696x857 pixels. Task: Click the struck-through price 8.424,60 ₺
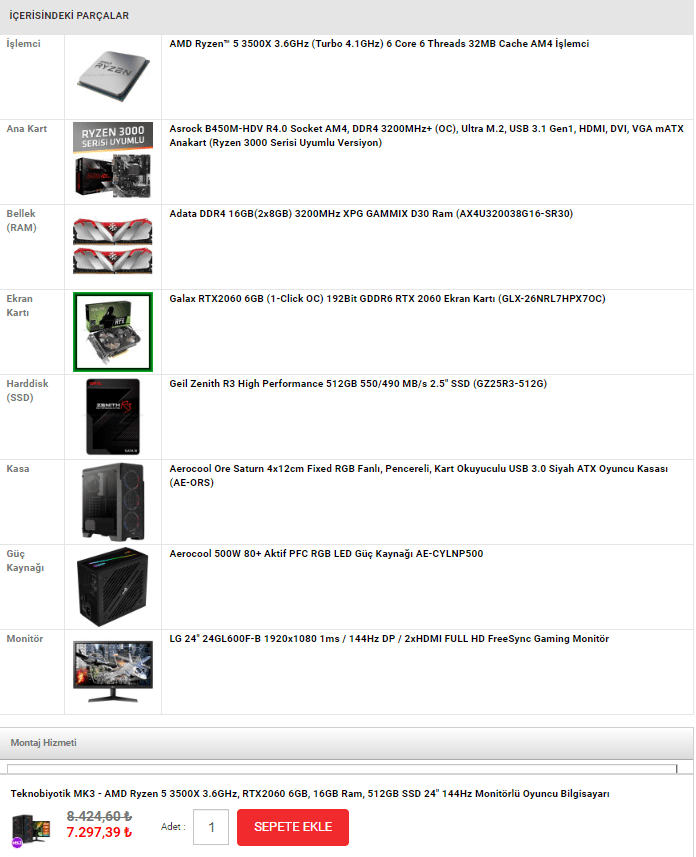point(99,817)
